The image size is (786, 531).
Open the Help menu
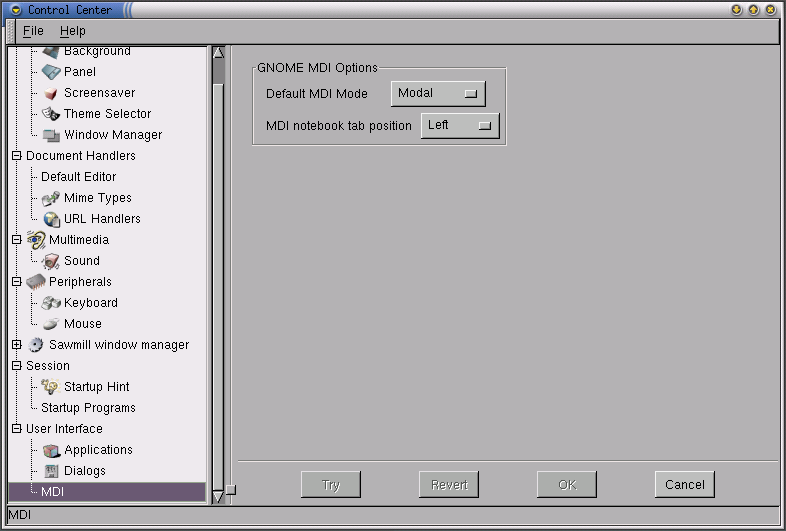pyautogui.click(x=73, y=31)
